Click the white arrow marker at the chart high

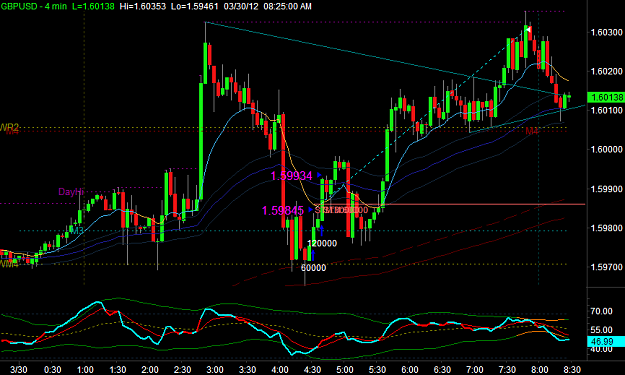528,29
